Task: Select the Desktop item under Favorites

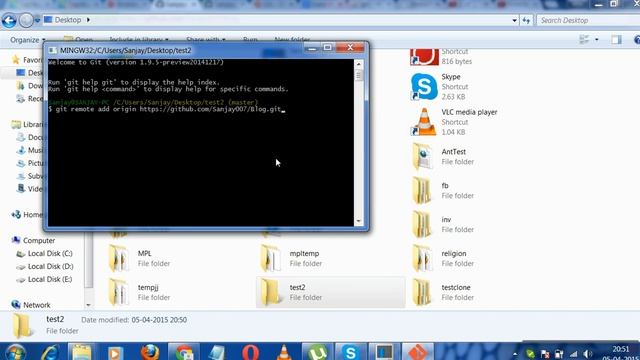Action: [x=29, y=73]
